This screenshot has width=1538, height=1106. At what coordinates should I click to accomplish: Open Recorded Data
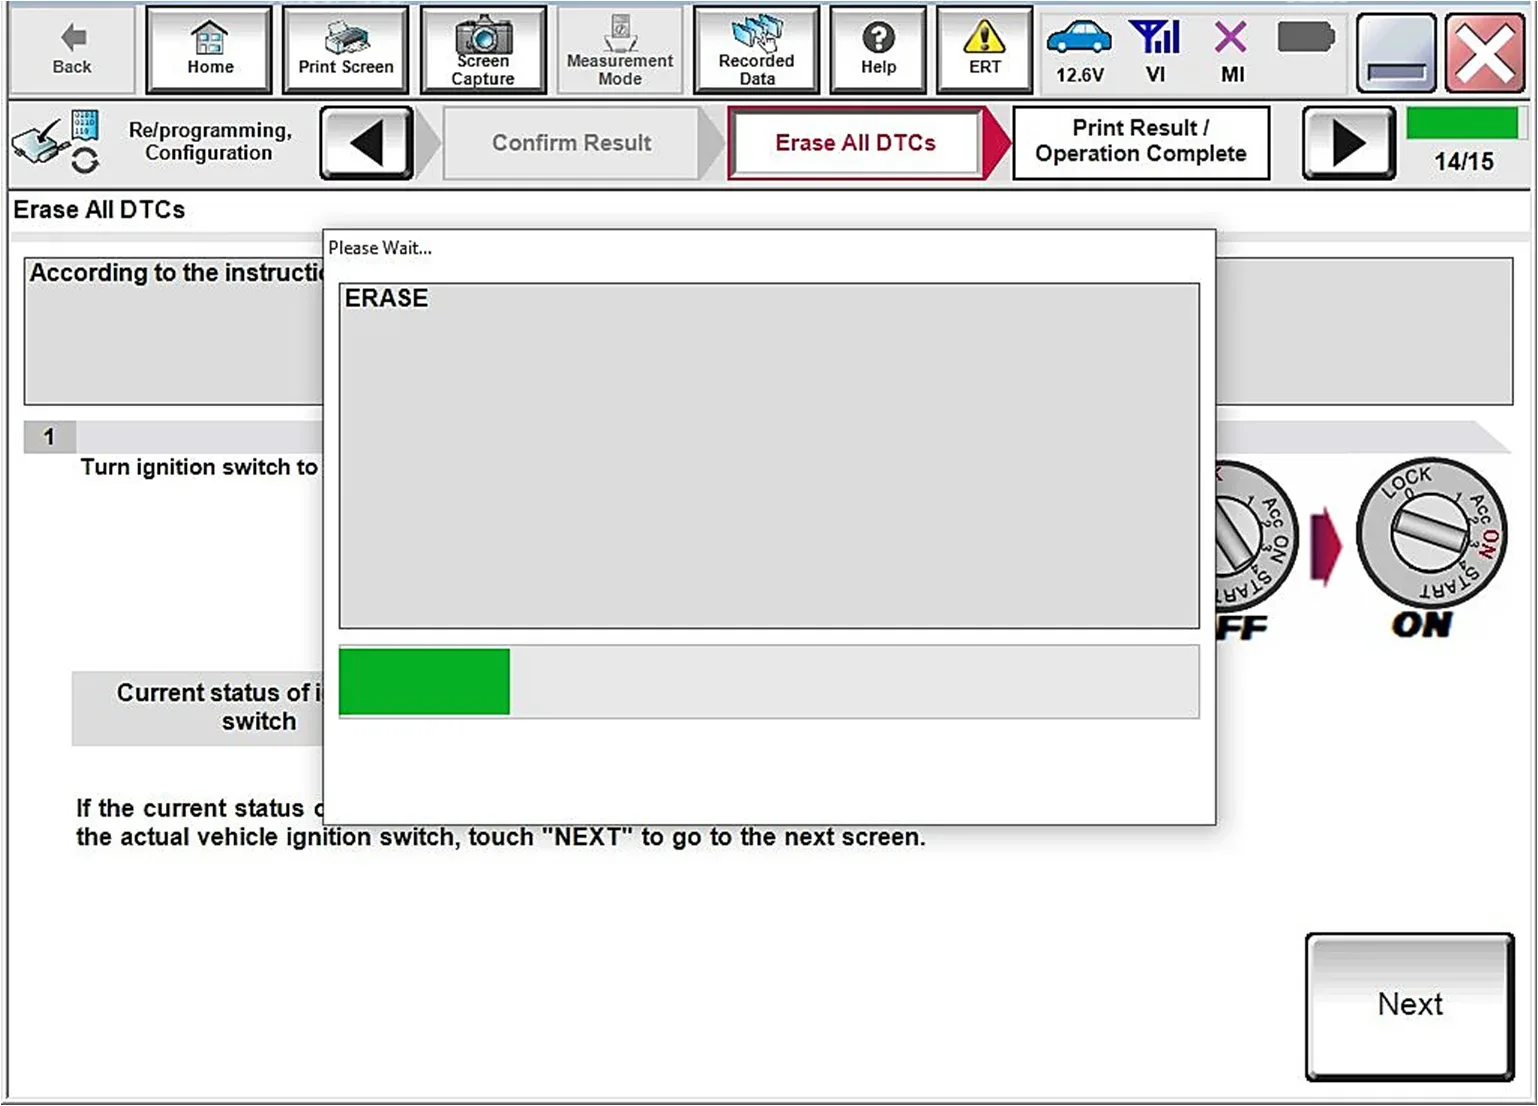(757, 50)
